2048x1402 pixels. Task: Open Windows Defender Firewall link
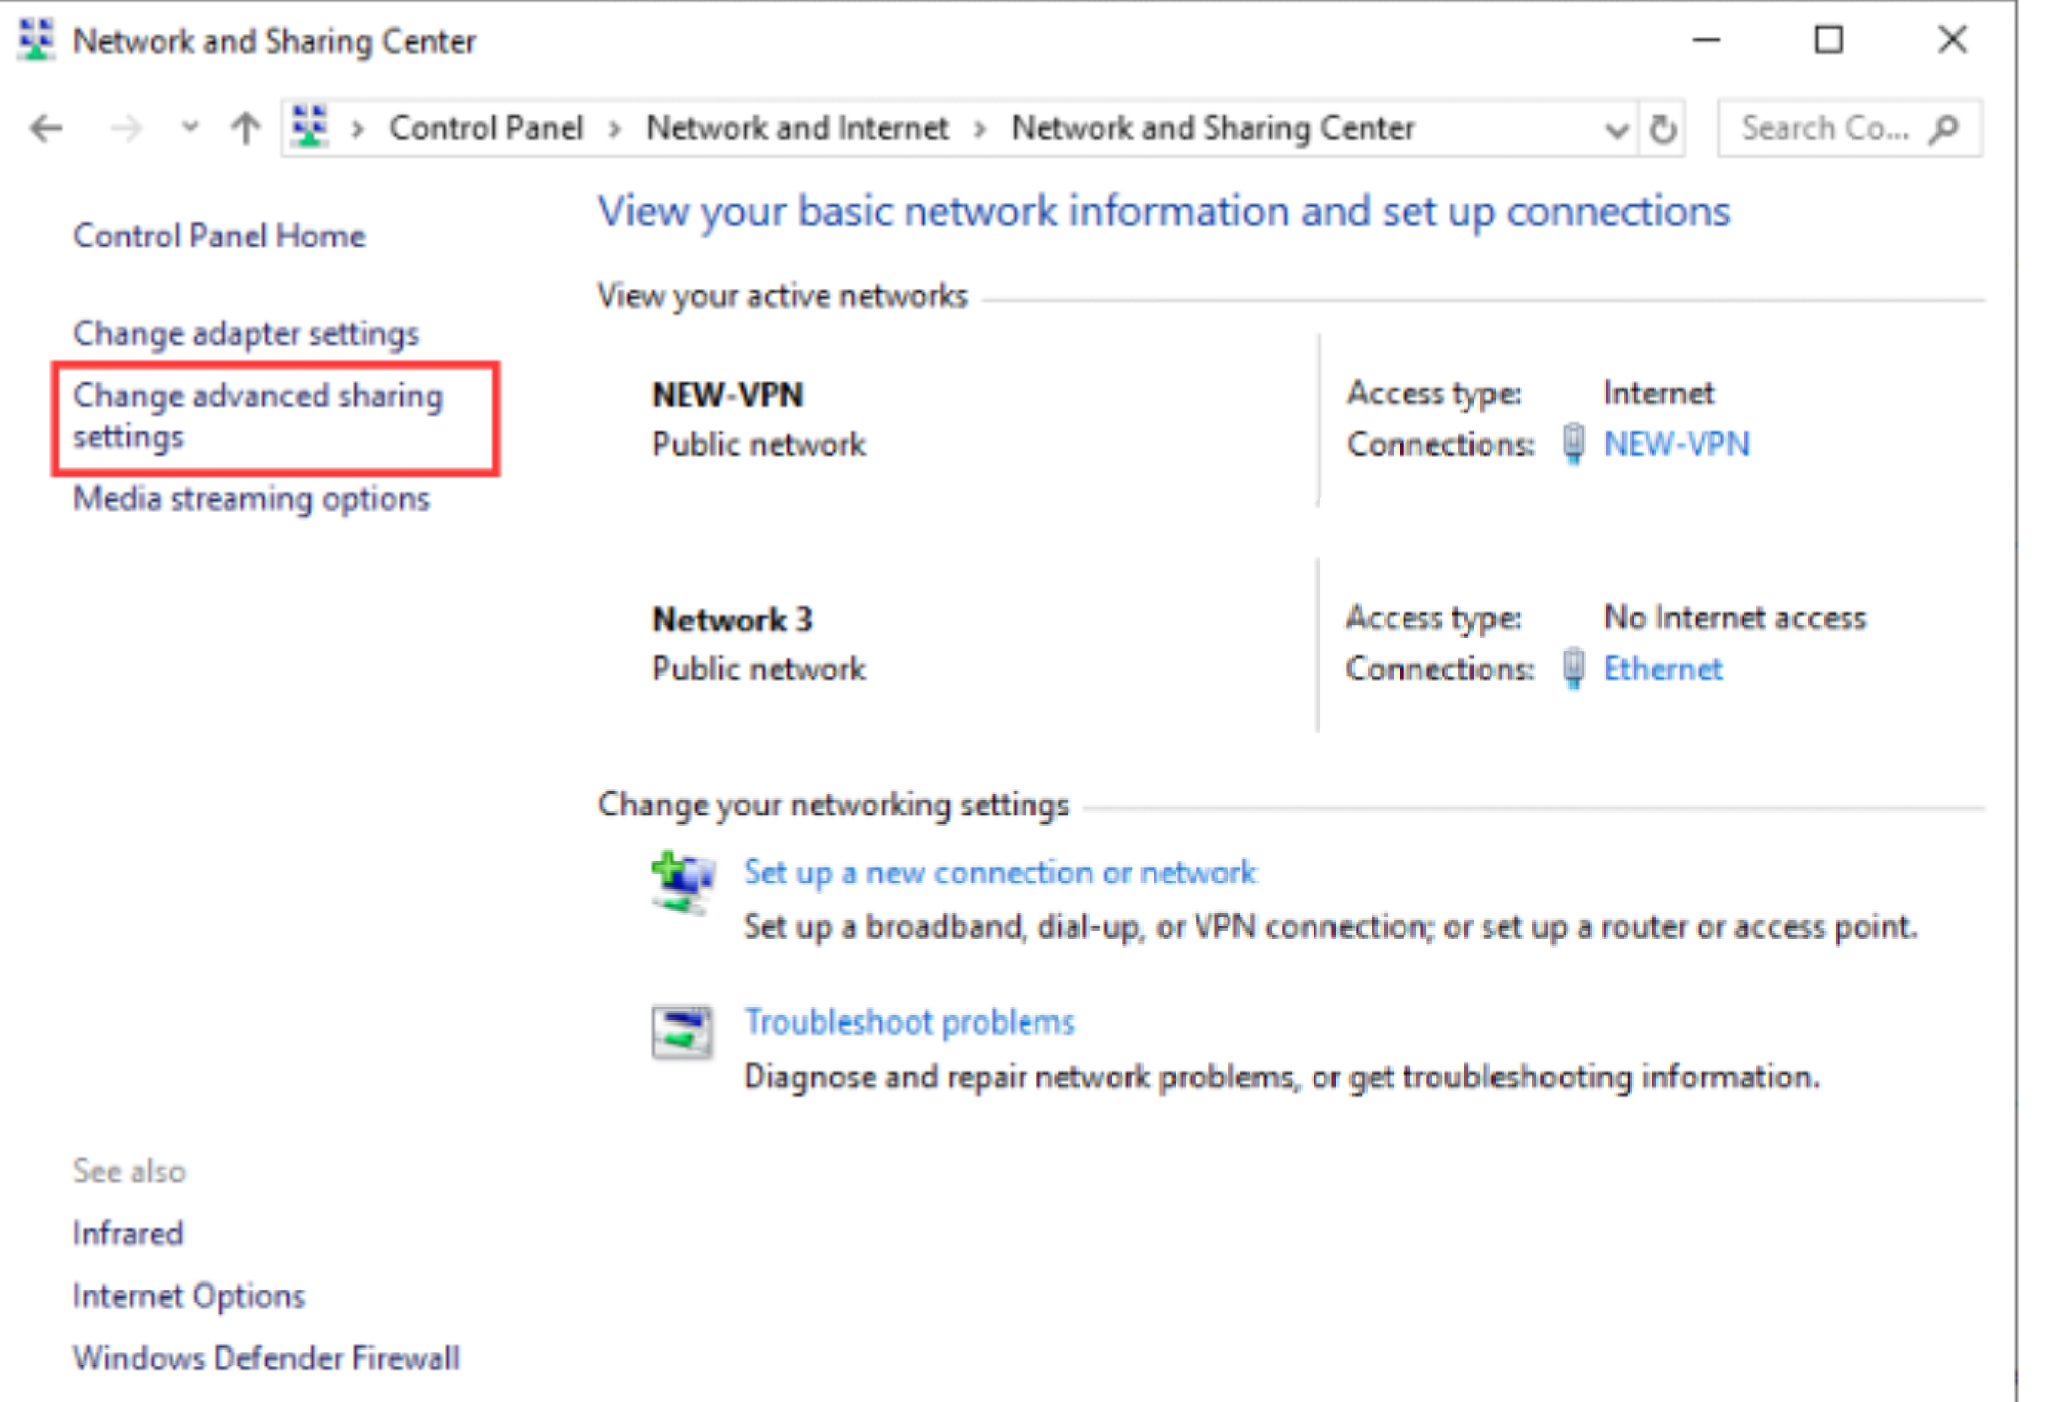coord(266,1358)
